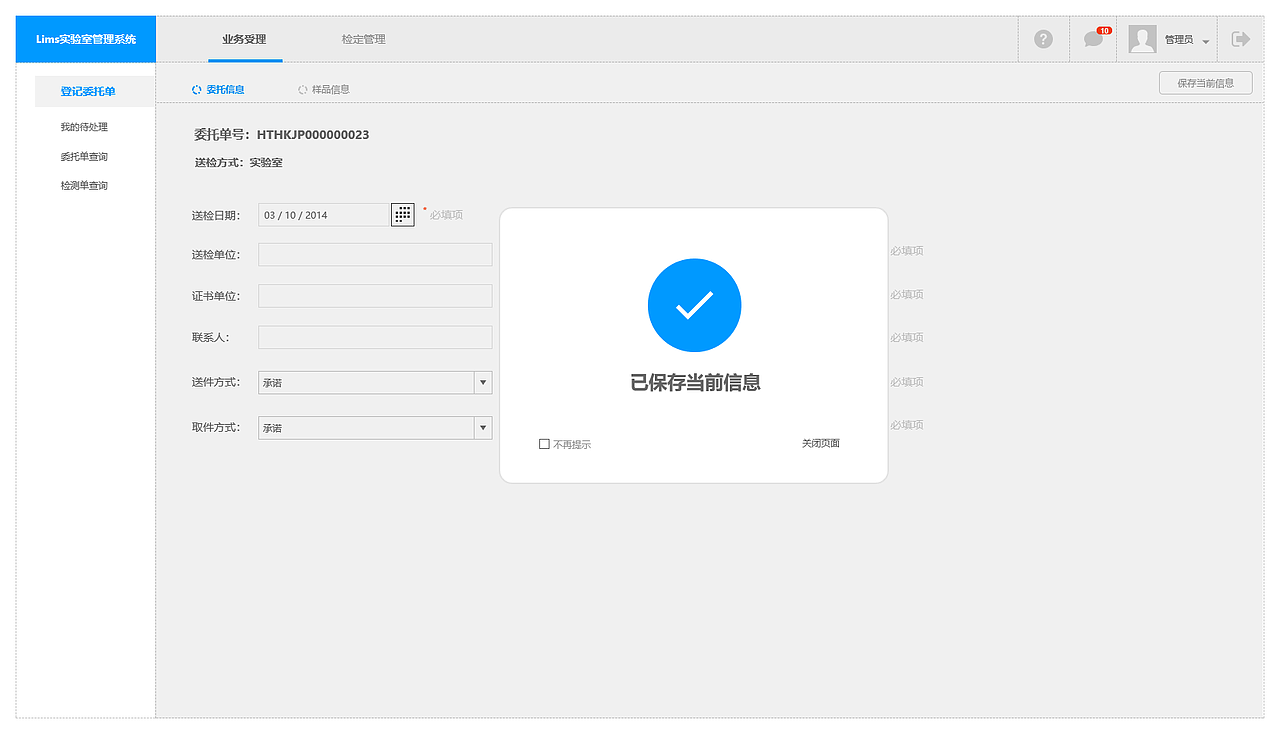The height and width of the screenshot is (734, 1280).
Task: Open the notification messages icon showing 10
Action: [x=1092, y=39]
